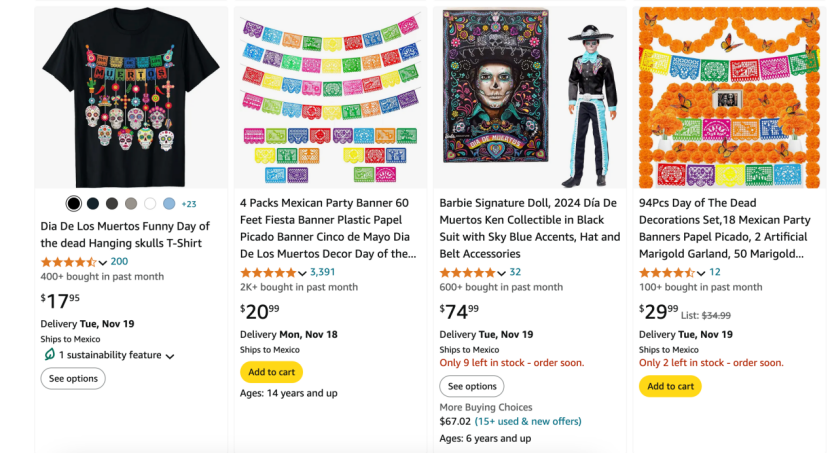This screenshot has height=453, width=831.
Task: See options for the skulls T-Shirt
Action: point(73,379)
